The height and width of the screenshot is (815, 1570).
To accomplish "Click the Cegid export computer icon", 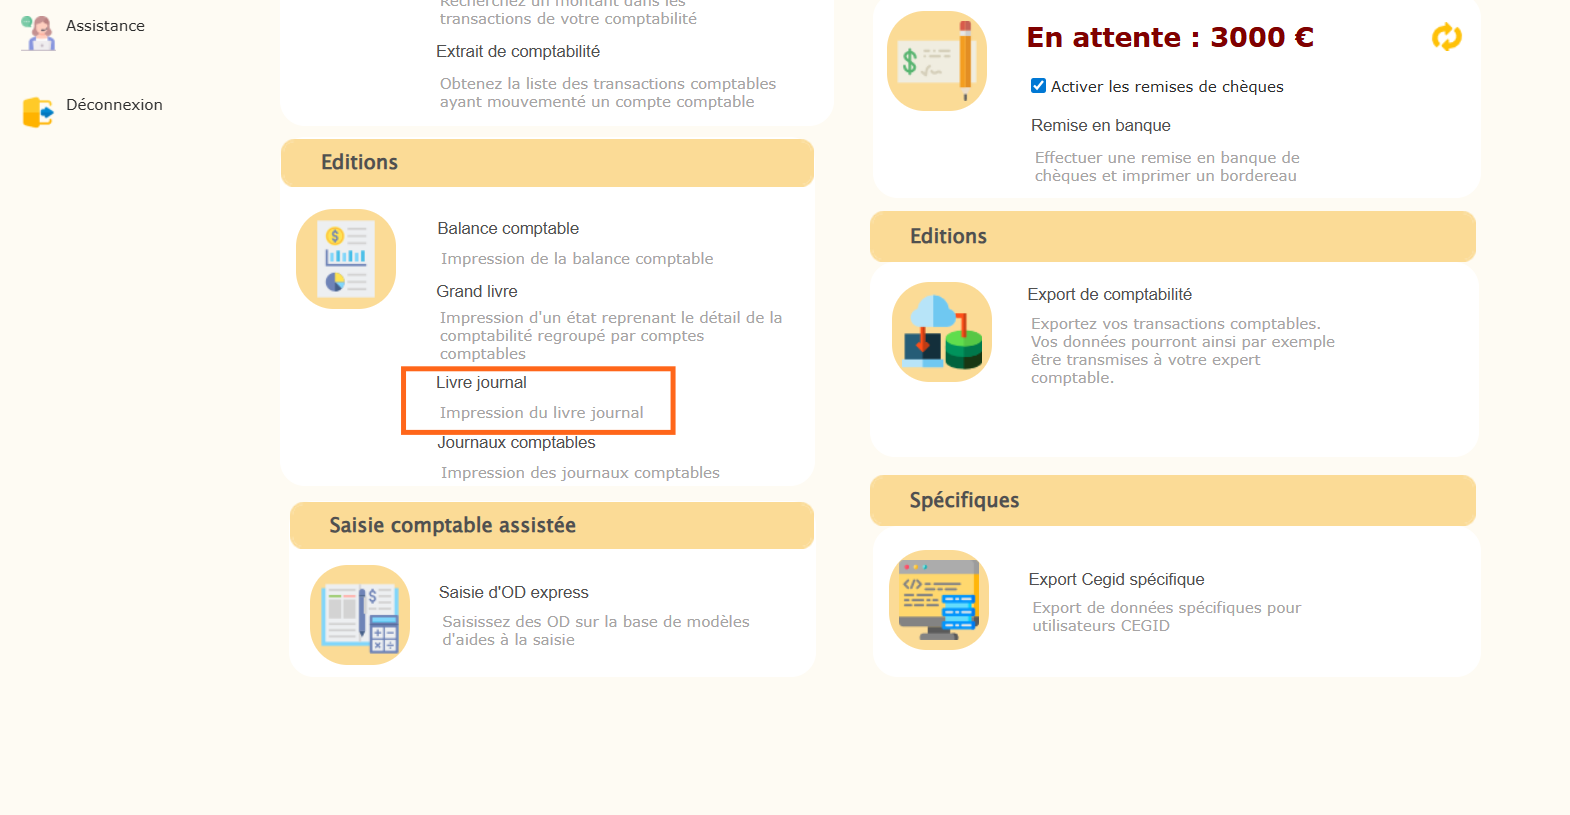I will click(x=939, y=600).
